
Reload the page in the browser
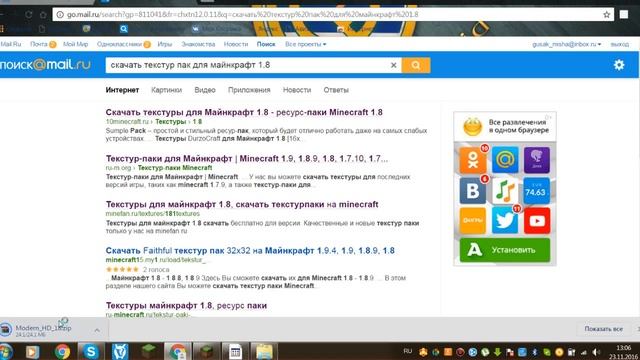pyautogui.click(x=29, y=15)
